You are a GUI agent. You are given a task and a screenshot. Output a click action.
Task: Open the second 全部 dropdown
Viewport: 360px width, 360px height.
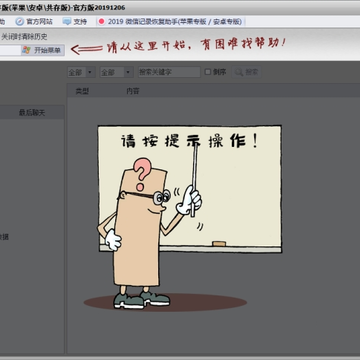click(x=116, y=72)
